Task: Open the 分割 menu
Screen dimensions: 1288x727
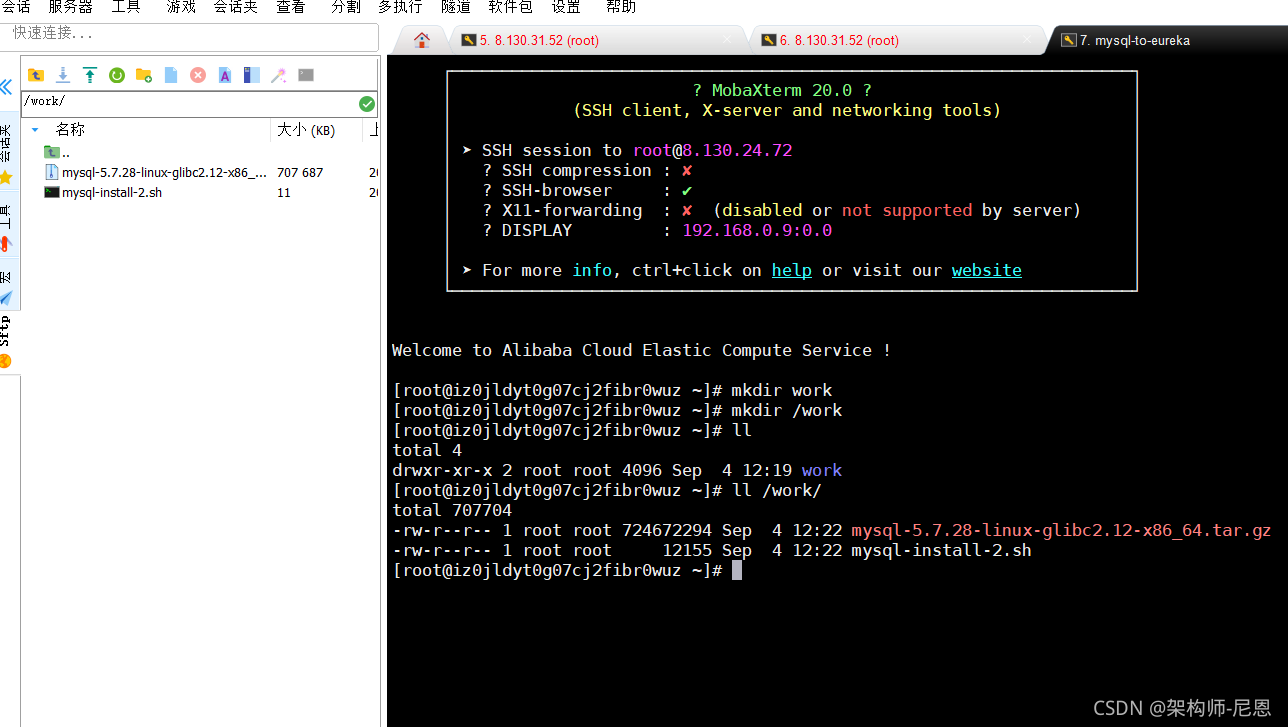Action: pos(345,7)
